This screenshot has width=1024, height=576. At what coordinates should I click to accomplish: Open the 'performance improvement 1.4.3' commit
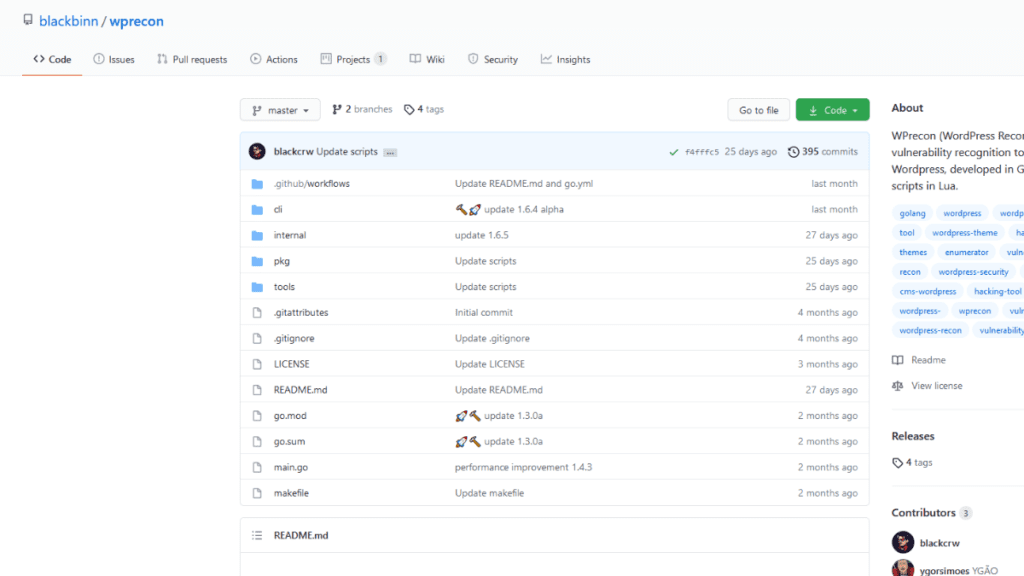(x=524, y=467)
